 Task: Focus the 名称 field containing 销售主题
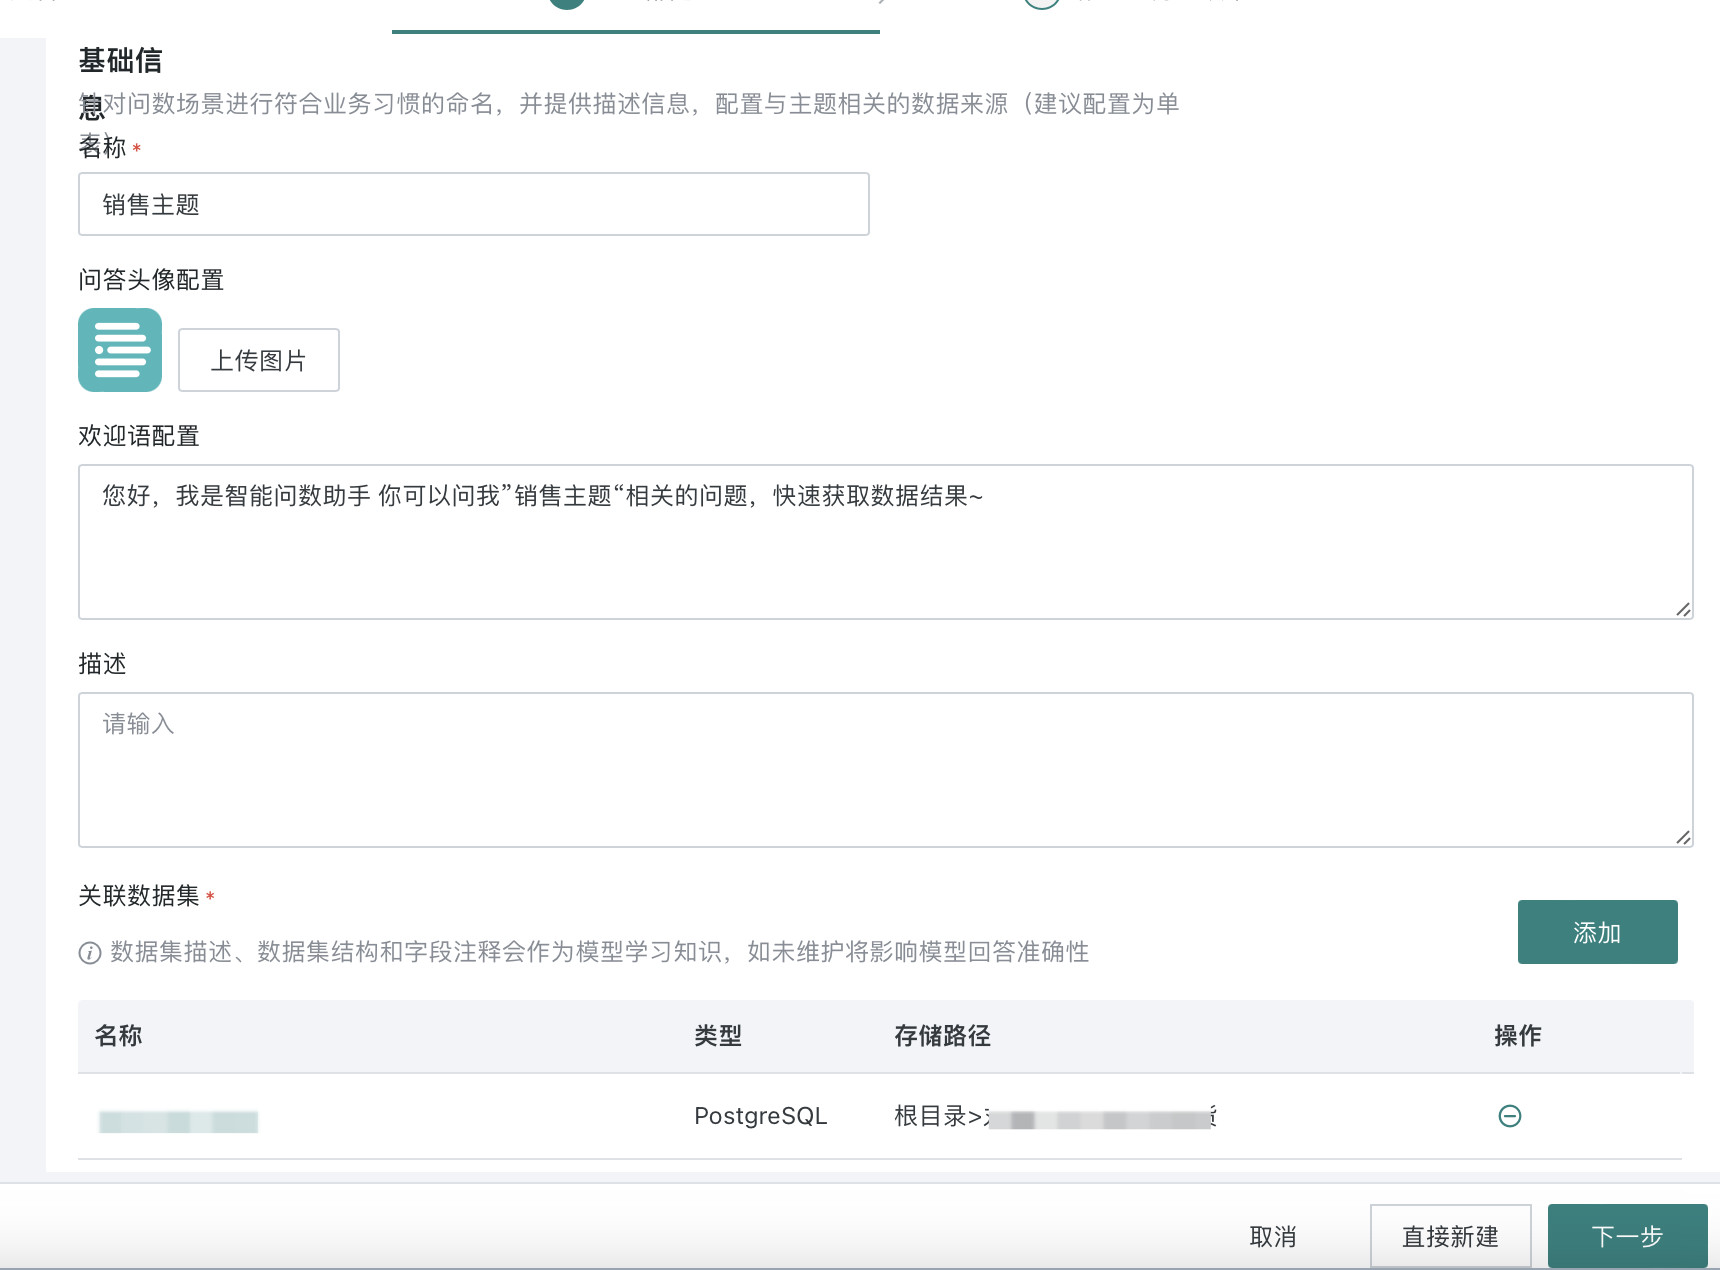click(x=473, y=205)
